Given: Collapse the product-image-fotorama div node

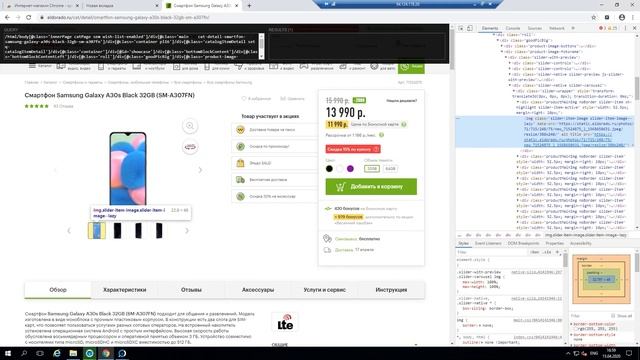Looking at the screenshot, I should pos(502,52).
